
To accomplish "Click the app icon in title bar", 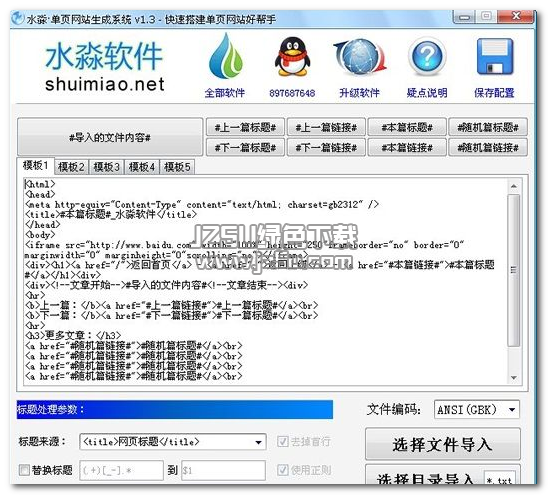I will (17, 18).
